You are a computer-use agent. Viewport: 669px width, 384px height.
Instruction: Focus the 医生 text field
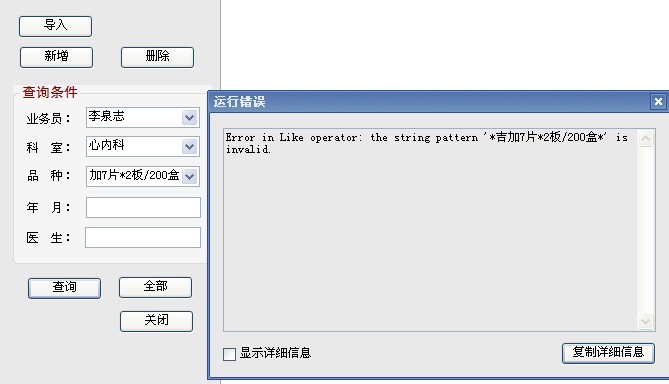click(143, 237)
